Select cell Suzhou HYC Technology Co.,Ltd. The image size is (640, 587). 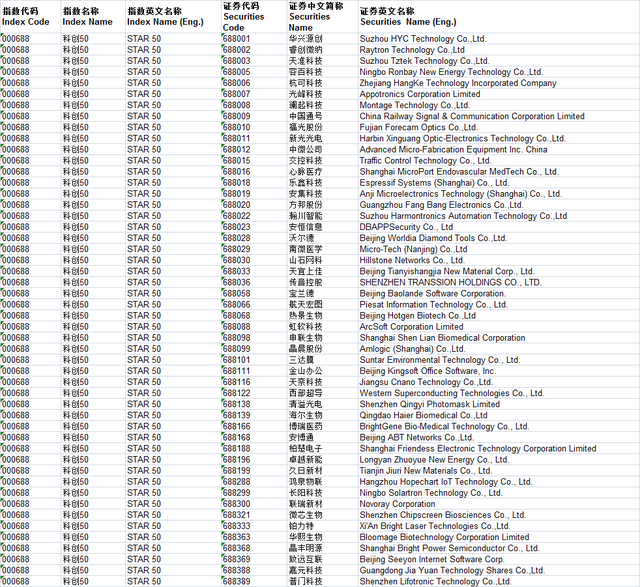tap(498, 39)
